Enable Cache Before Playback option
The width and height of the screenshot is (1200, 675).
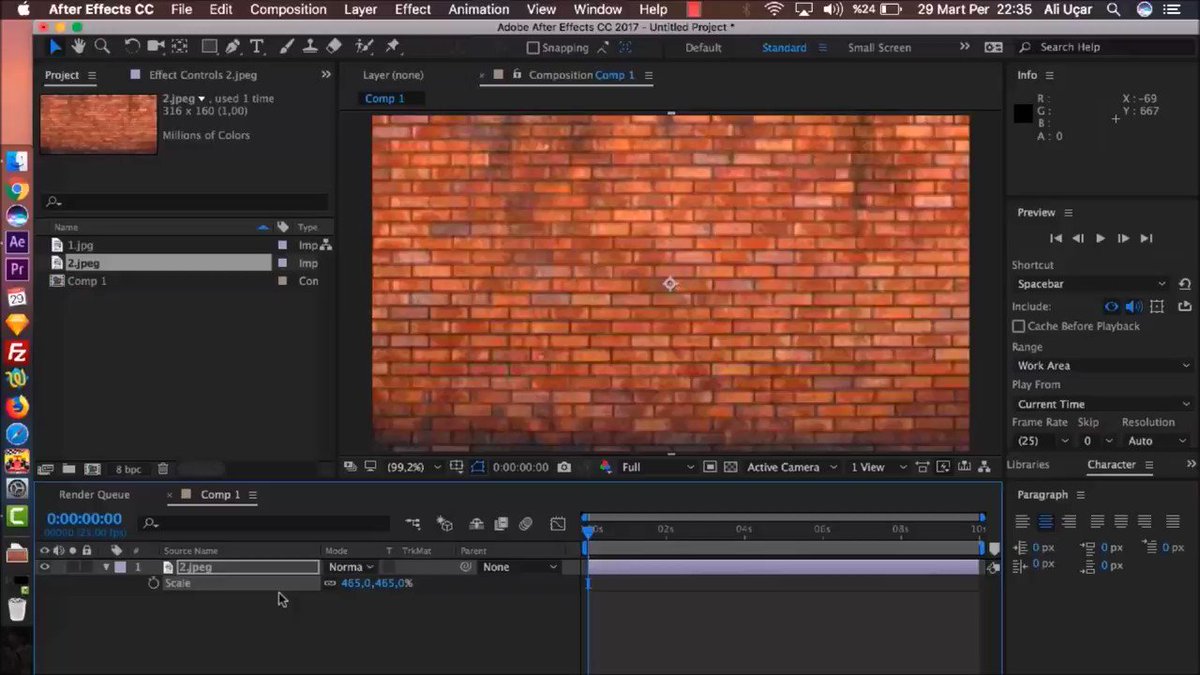pyautogui.click(x=1017, y=326)
